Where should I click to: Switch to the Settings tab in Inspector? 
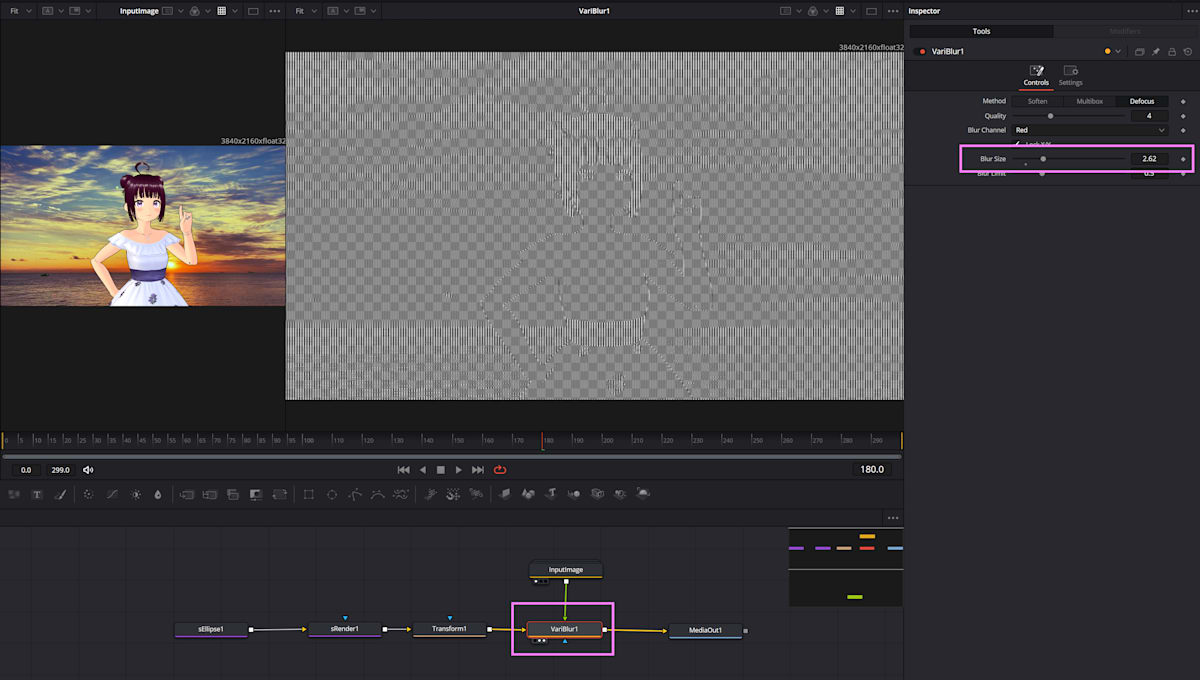tap(1070, 76)
